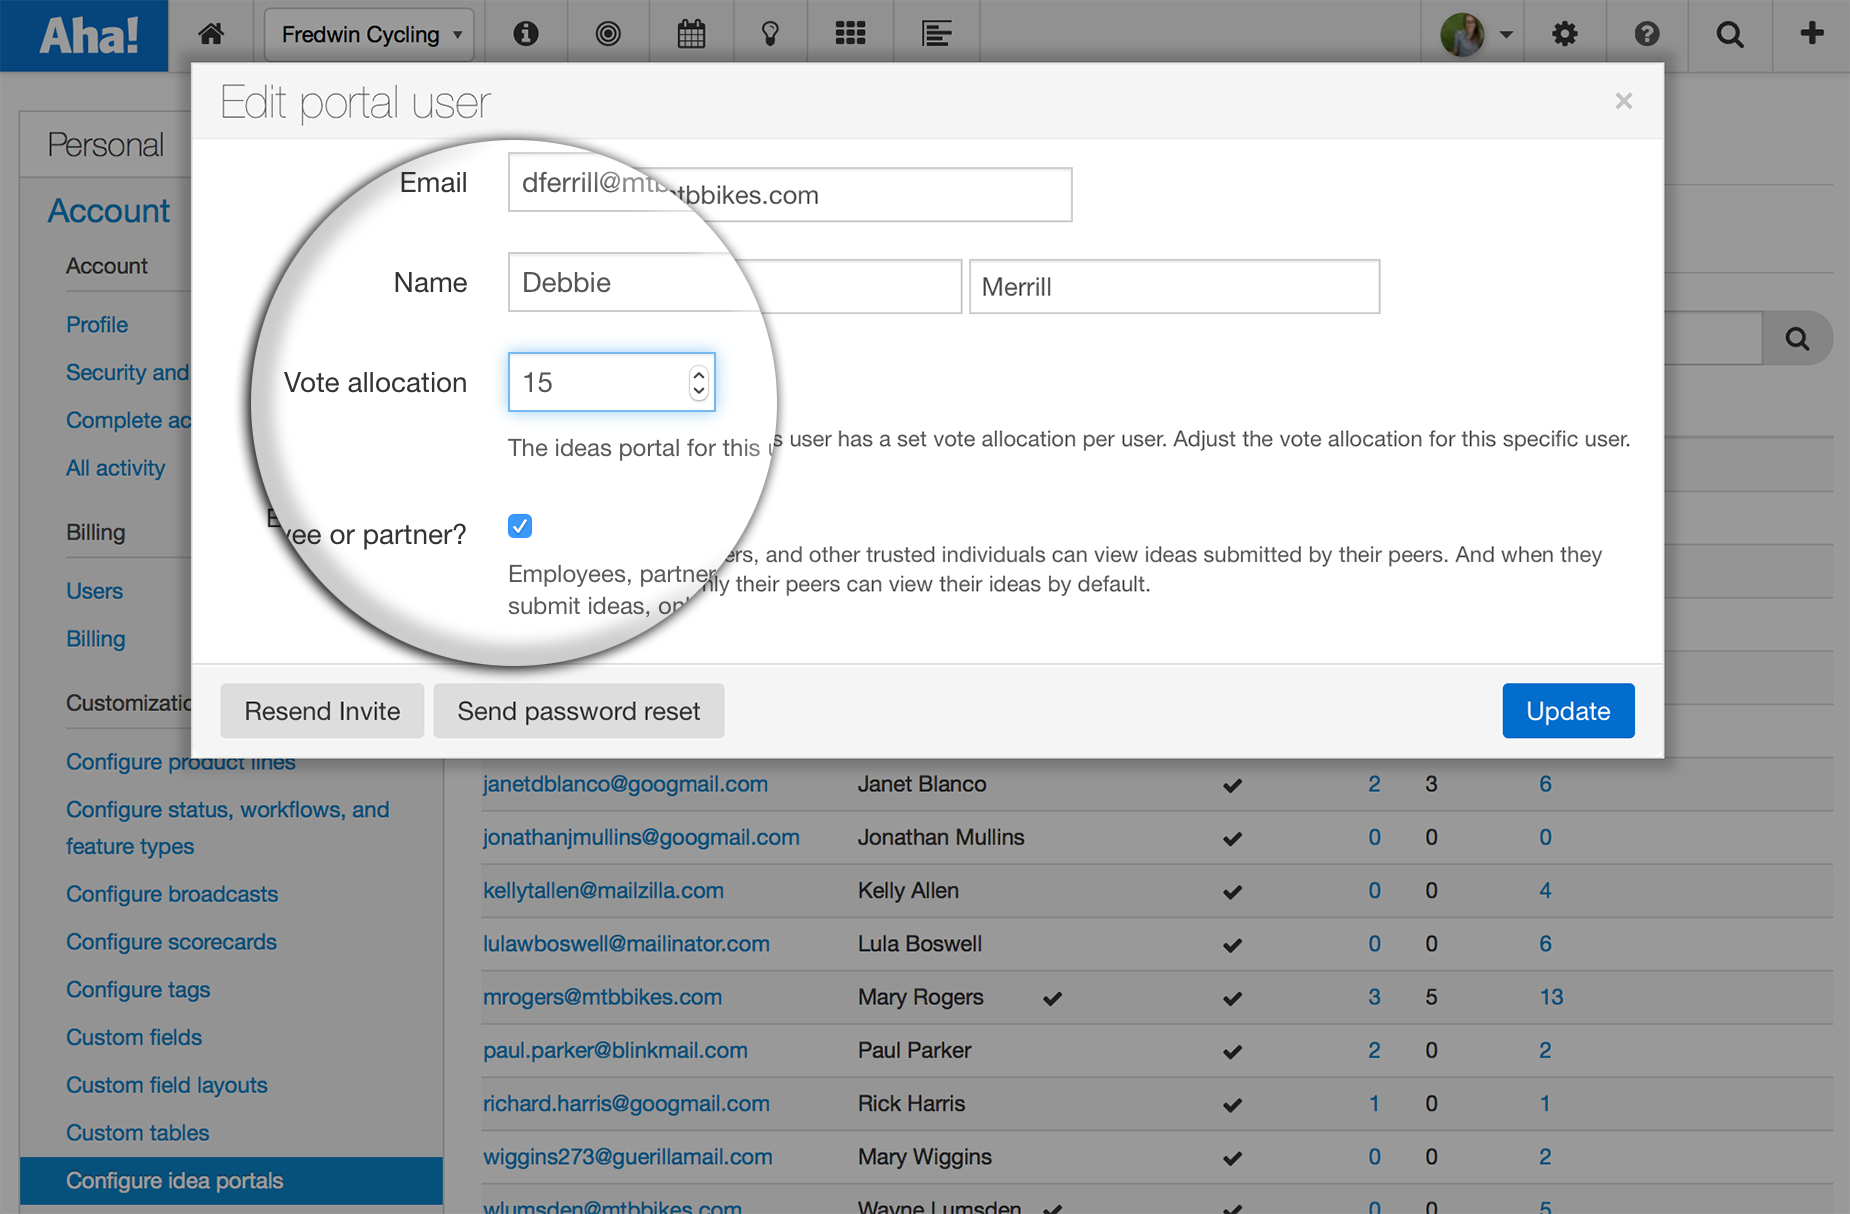Click the Resend Invite button
1850x1214 pixels.
pyautogui.click(x=322, y=711)
